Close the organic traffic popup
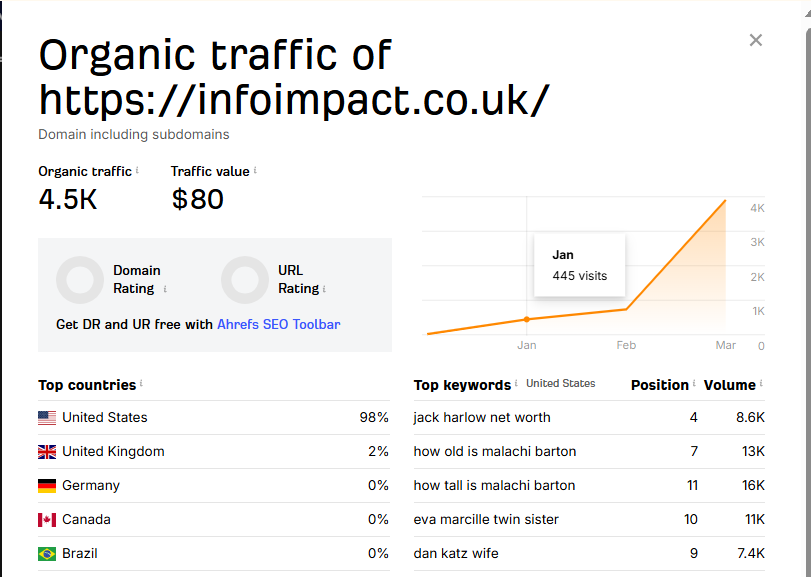Screen dimensions: 811x577 (756, 40)
